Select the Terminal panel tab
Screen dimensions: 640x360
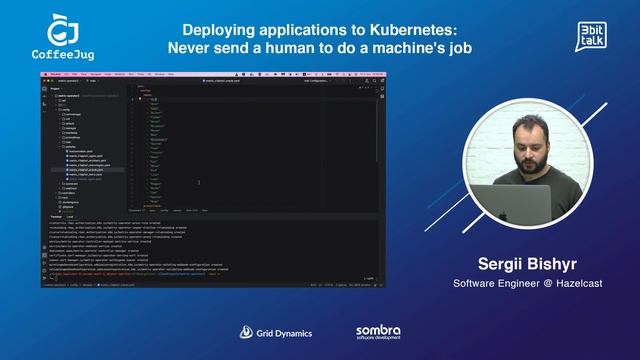point(56,217)
